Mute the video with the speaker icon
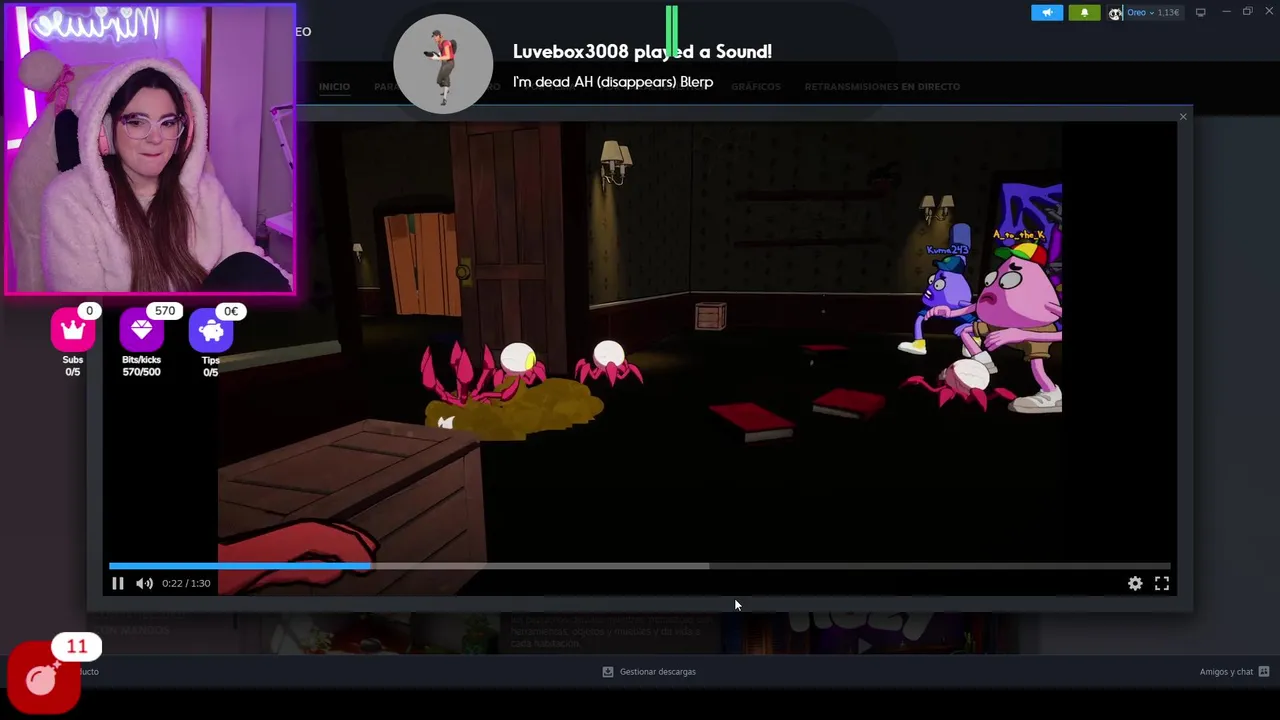This screenshot has width=1280, height=720. [144, 583]
